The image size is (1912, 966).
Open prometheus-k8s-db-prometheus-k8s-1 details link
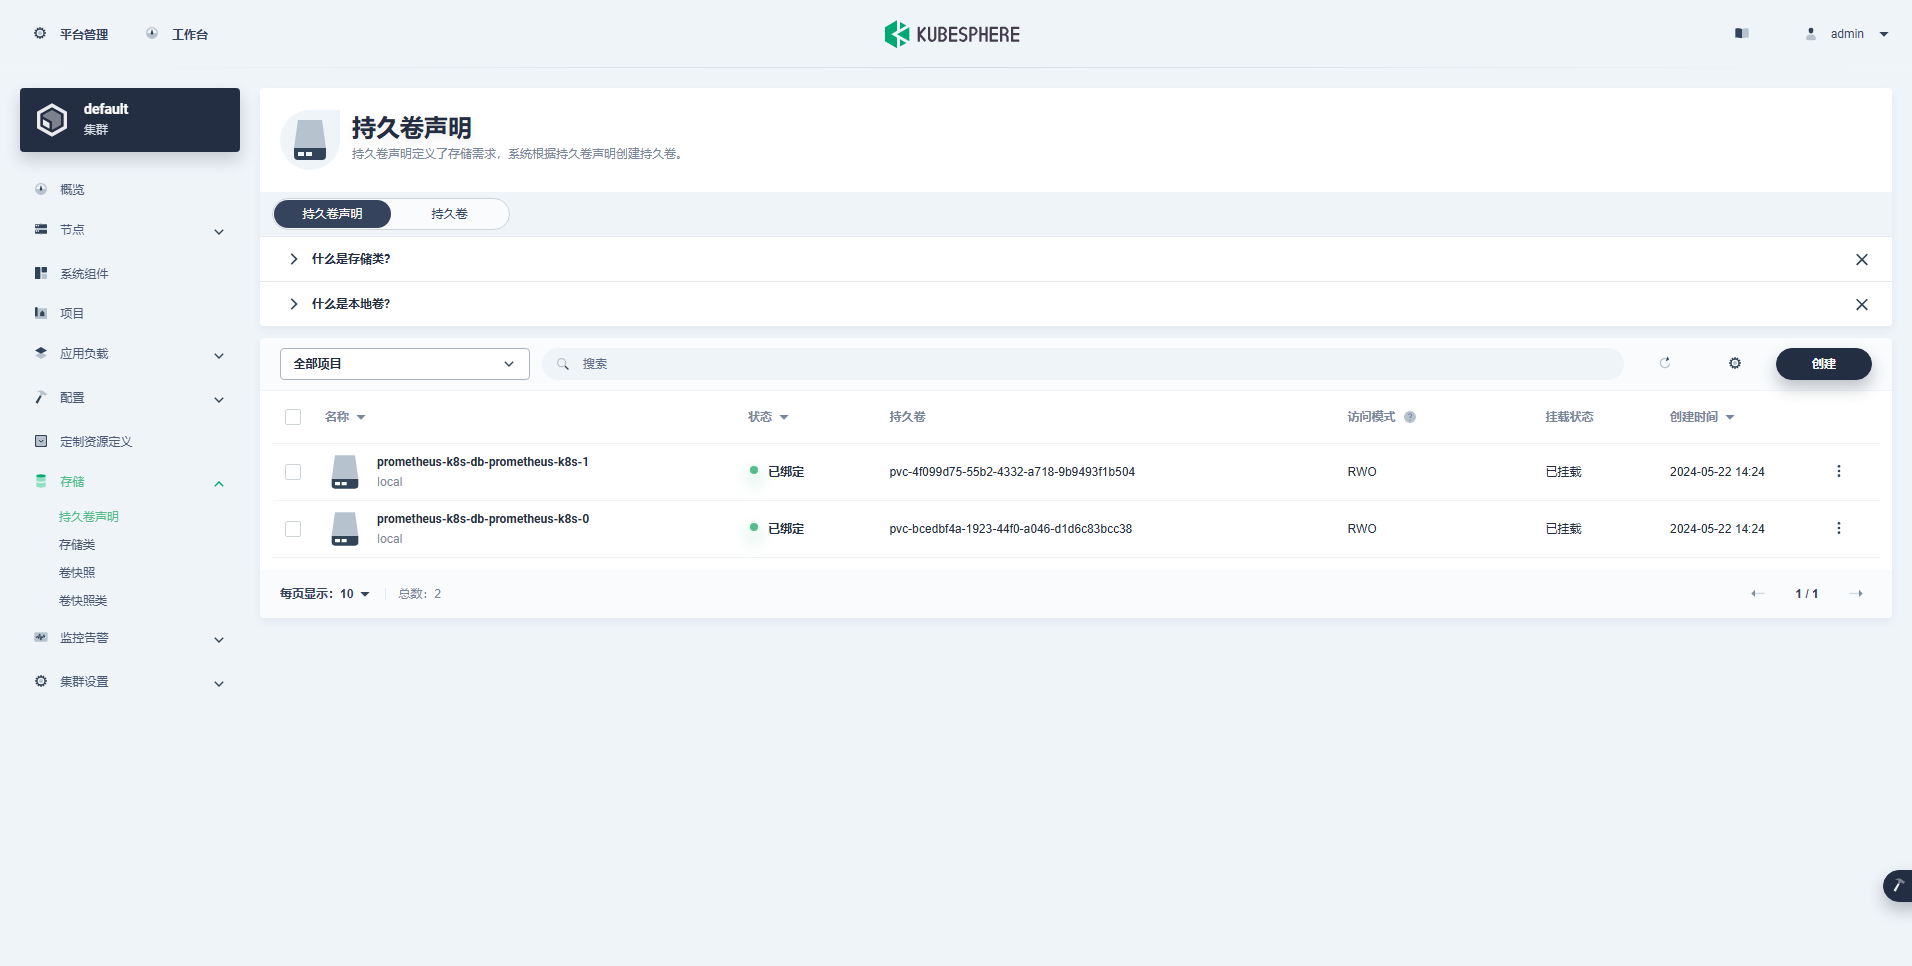tap(483, 462)
